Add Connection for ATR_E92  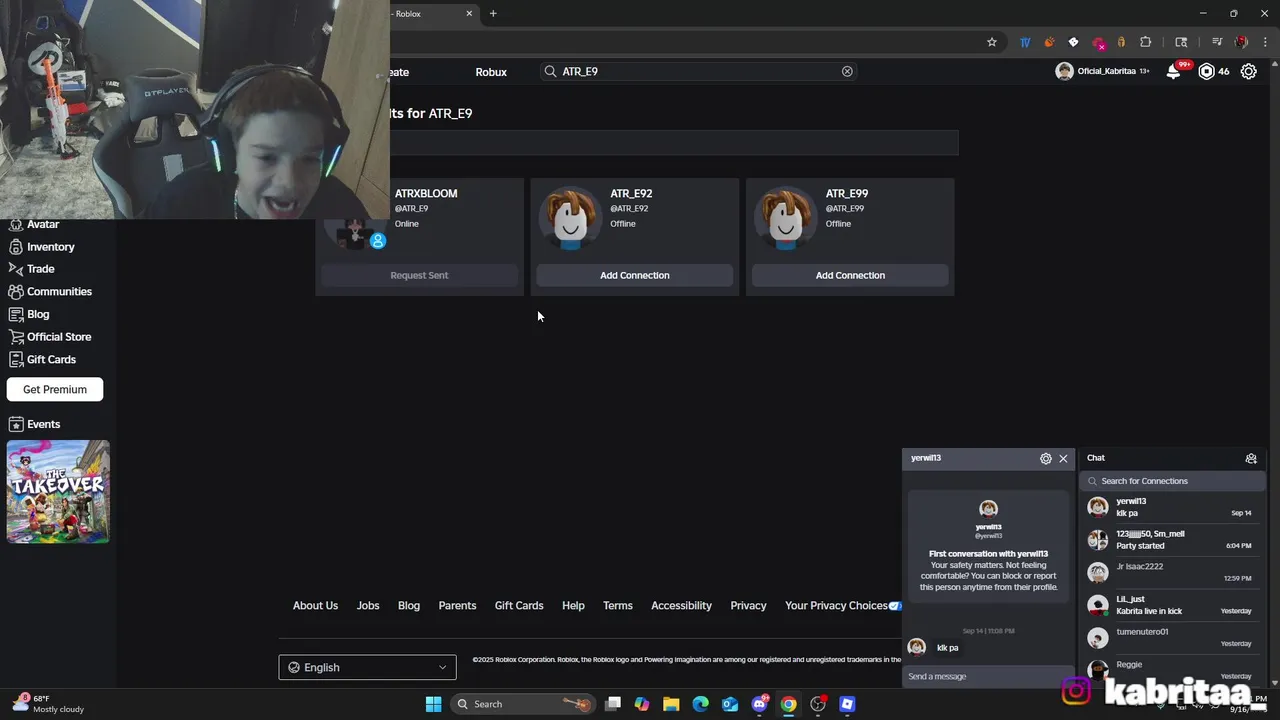coord(635,275)
